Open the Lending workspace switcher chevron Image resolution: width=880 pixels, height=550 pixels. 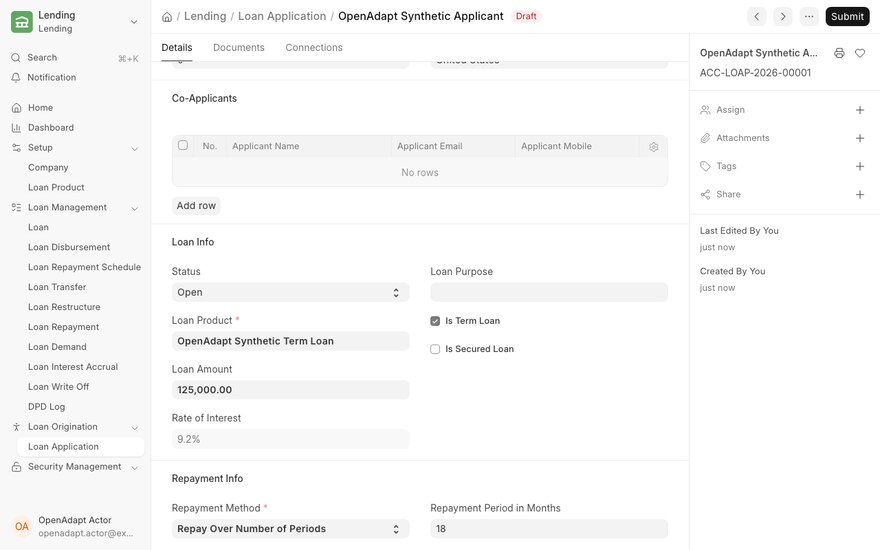point(134,22)
